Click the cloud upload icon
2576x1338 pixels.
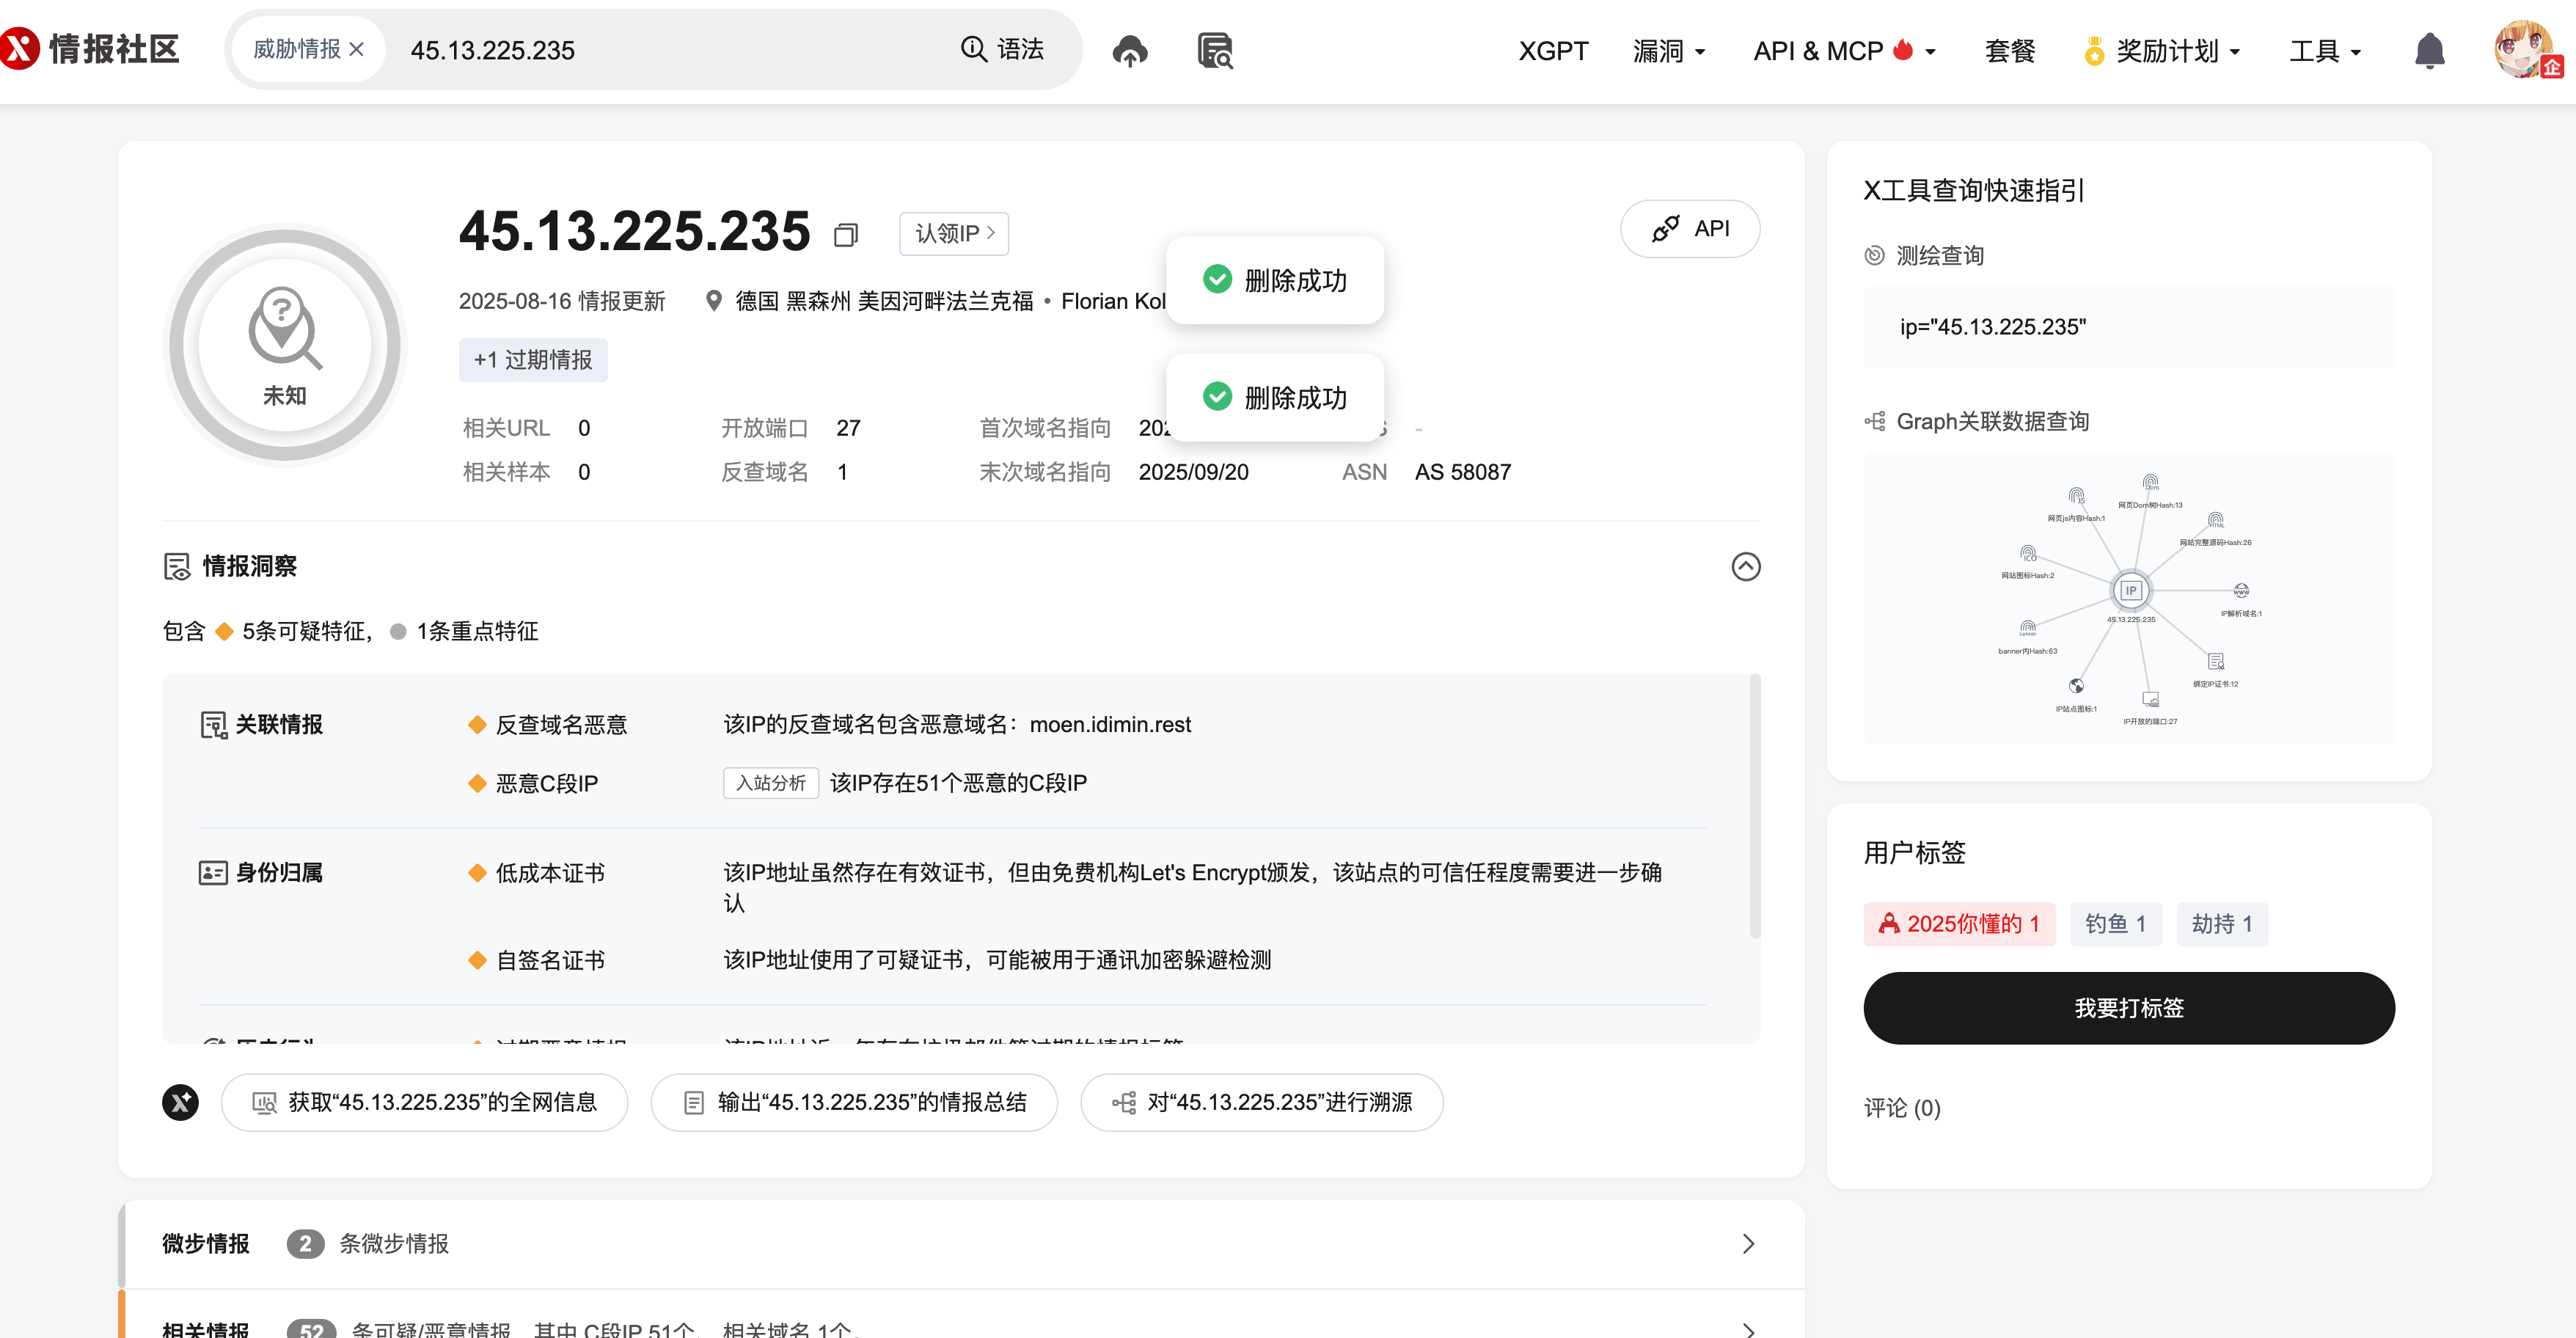point(1130,50)
